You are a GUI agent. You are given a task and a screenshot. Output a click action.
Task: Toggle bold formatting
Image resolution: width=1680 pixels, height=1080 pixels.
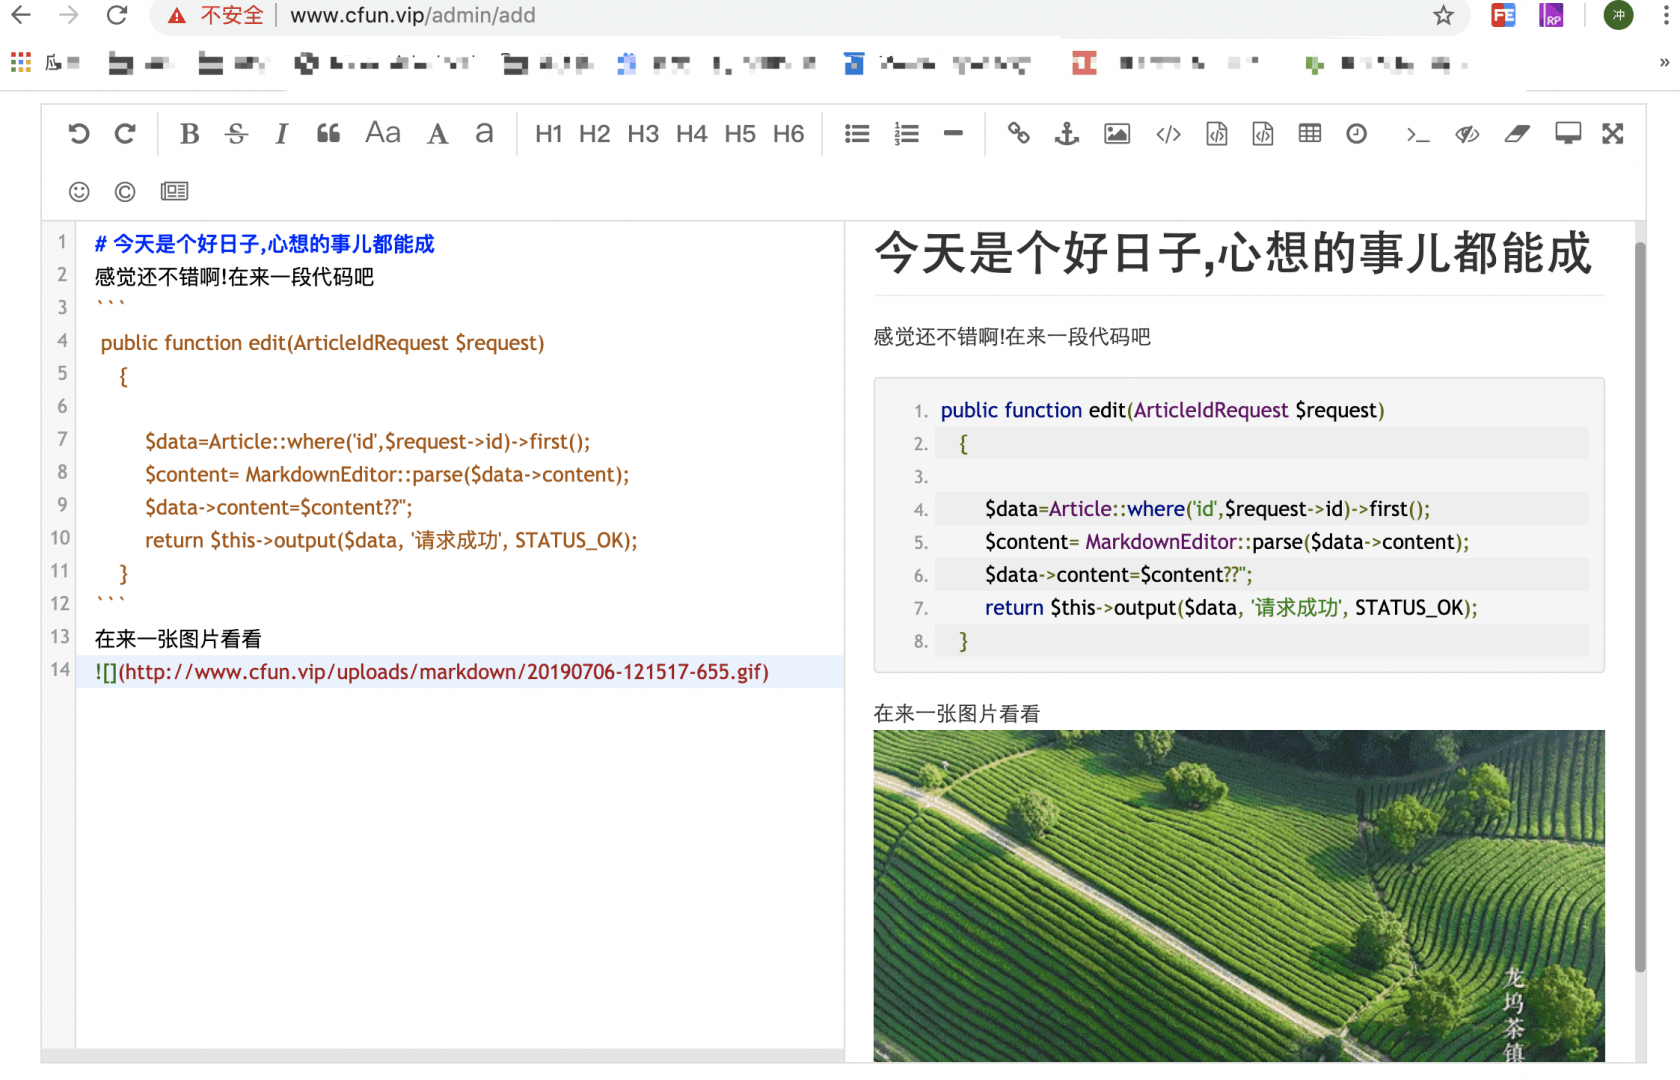pos(189,134)
